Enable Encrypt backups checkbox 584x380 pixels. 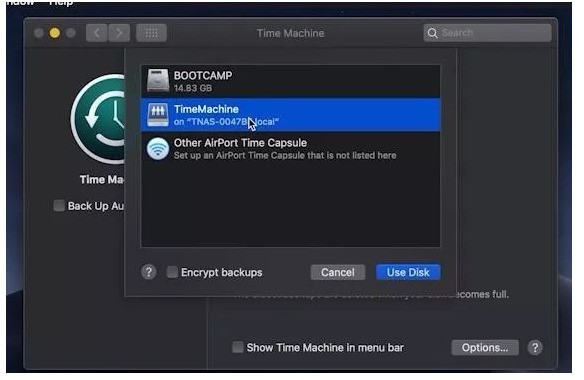pyautogui.click(x=172, y=272)
